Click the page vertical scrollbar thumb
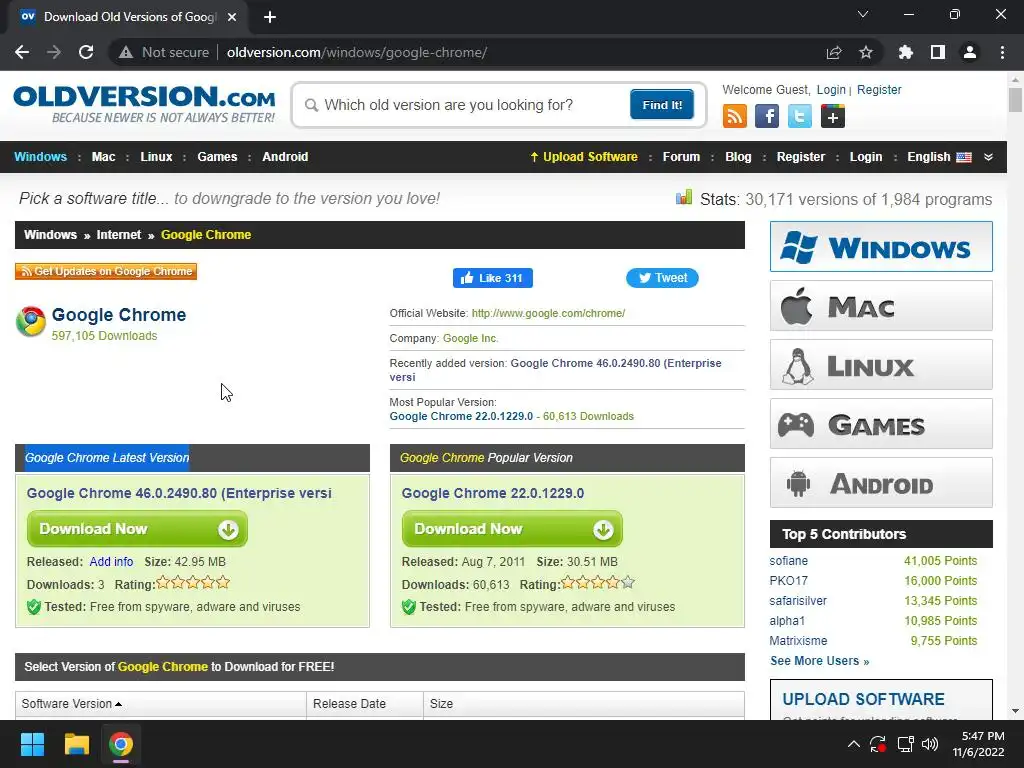This screenshot has height=768, width=1024. (1015, 100)
